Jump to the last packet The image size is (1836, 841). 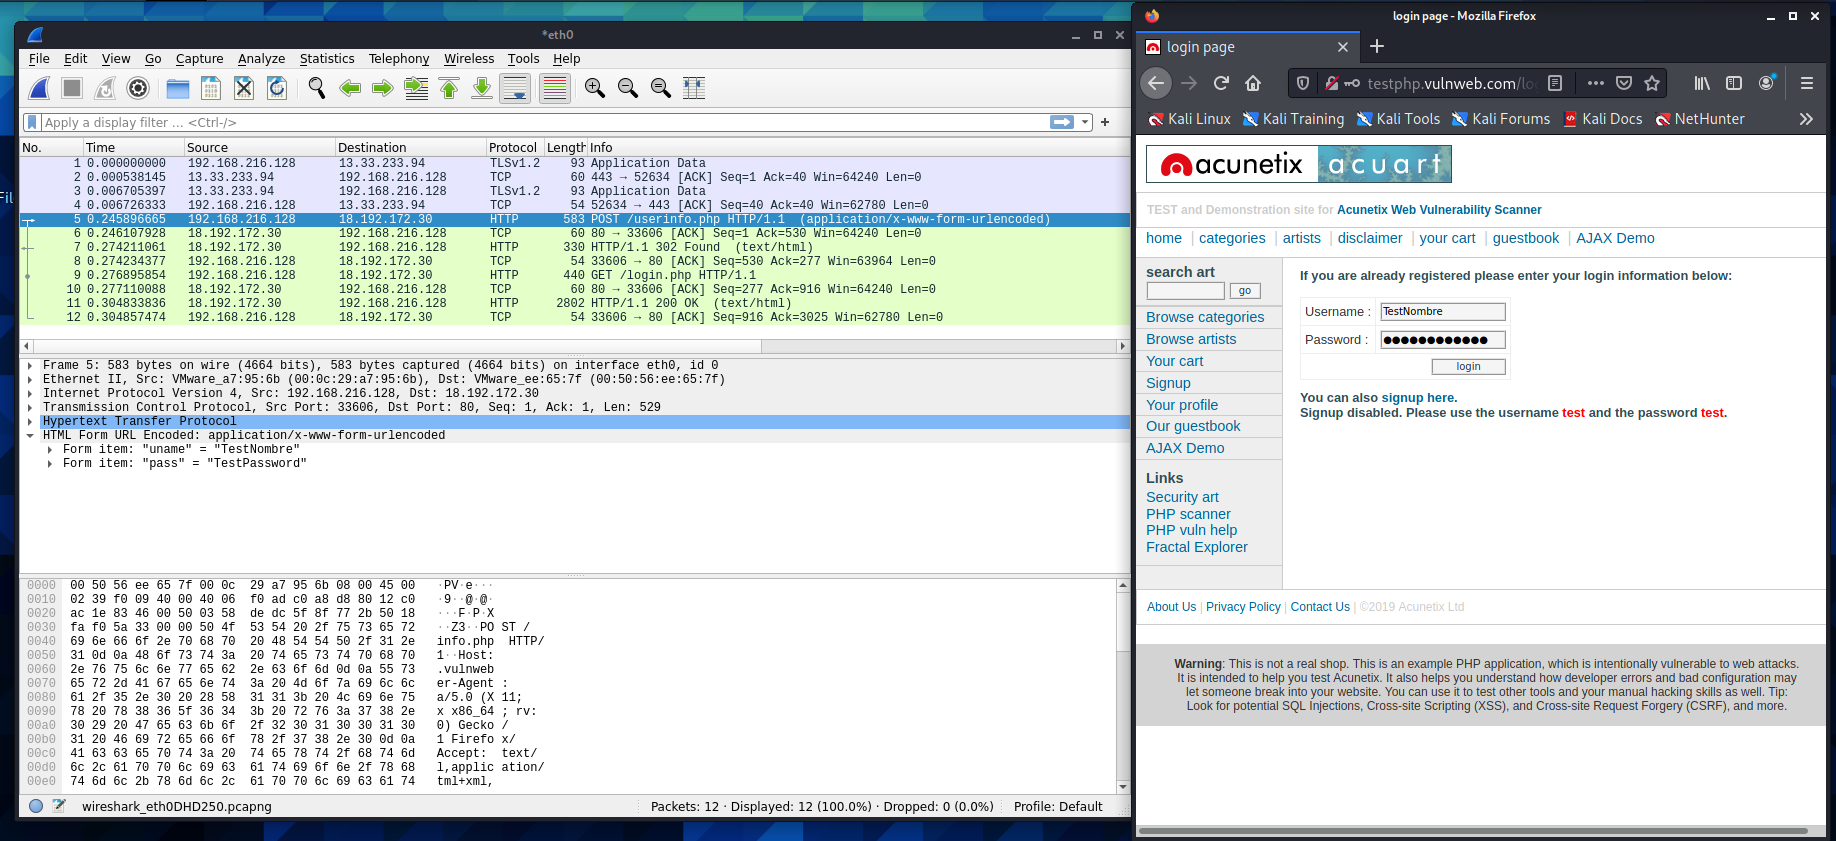(x=482, y=88)
